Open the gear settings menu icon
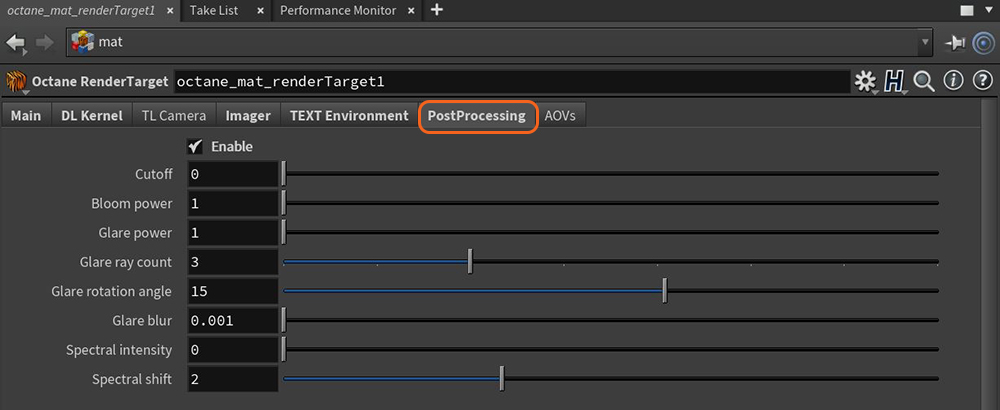 [865, 82]
